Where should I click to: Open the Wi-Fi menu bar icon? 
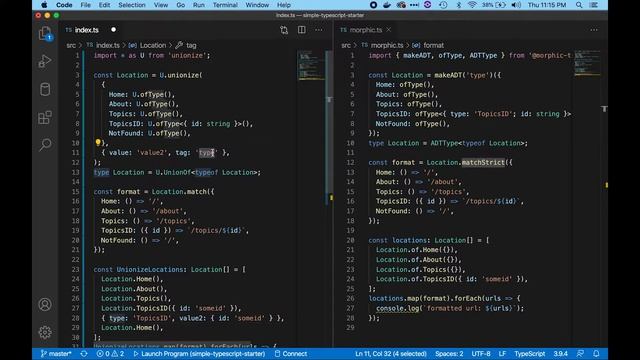[x=472, y=5]
